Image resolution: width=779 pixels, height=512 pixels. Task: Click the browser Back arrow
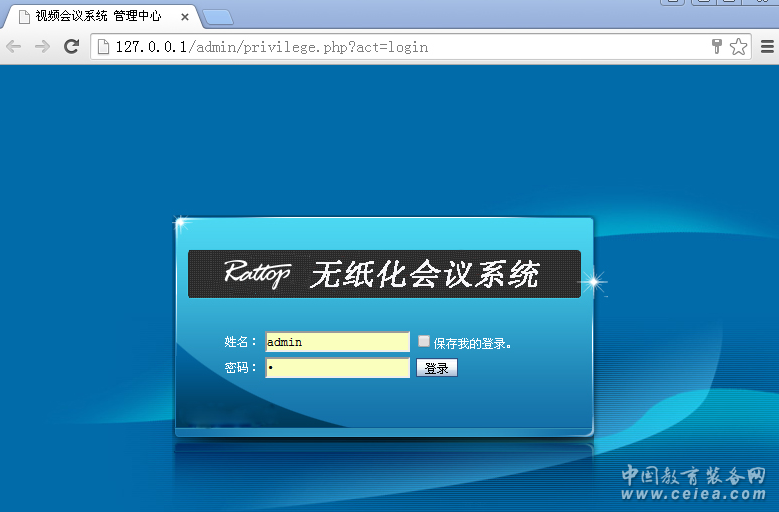(14, 46)
